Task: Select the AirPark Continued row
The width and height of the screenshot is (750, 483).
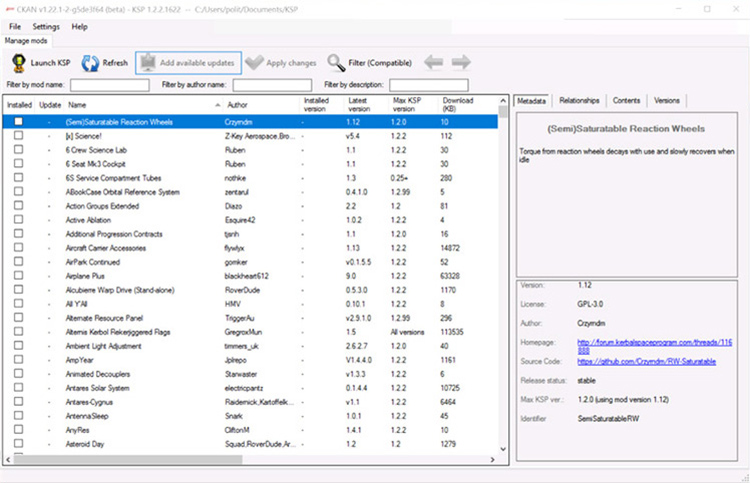Action: pos(250,262)
